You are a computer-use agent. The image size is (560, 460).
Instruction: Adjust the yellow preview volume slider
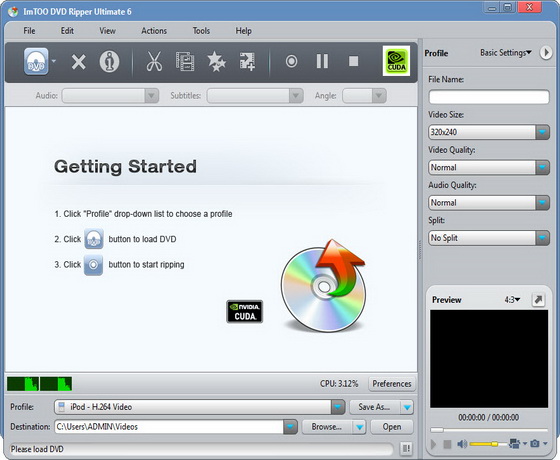click(488, 444)
